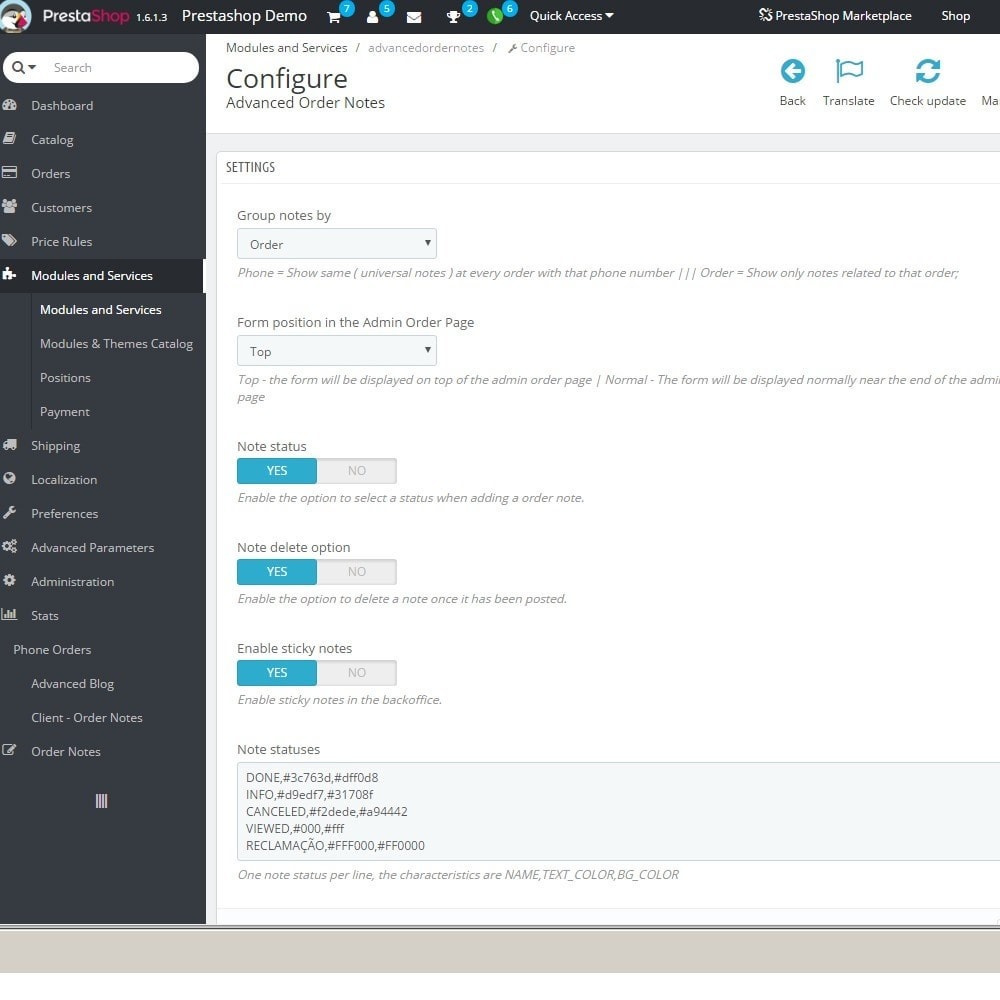Click the Order Notes edit icon
The width and height of the screenshot is (1000, 1000).
[x=10, y=751]
